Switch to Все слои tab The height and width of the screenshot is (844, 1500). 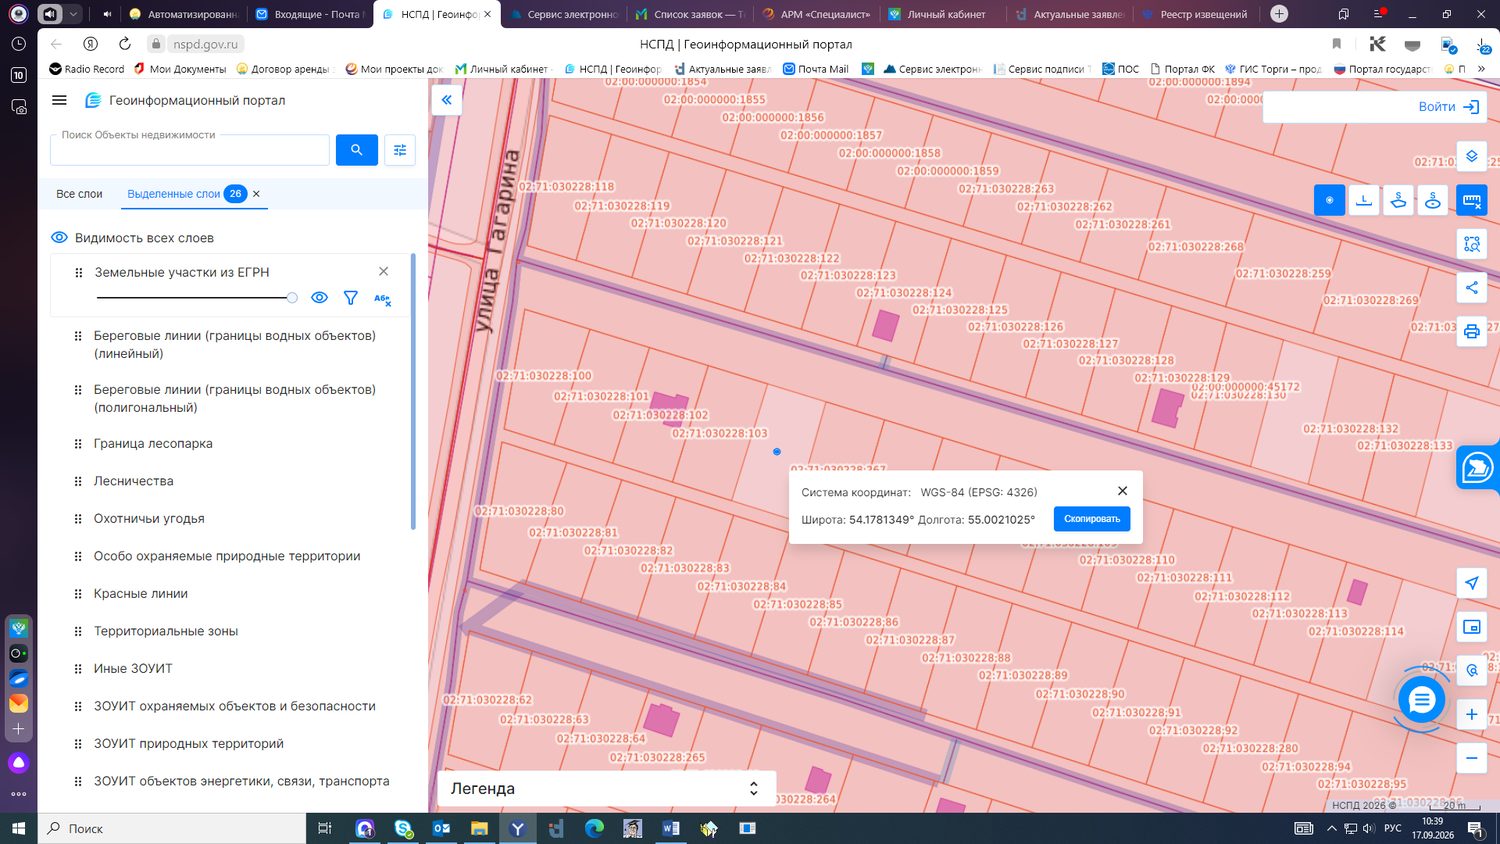pyautogui.click(x=79, y=194)
